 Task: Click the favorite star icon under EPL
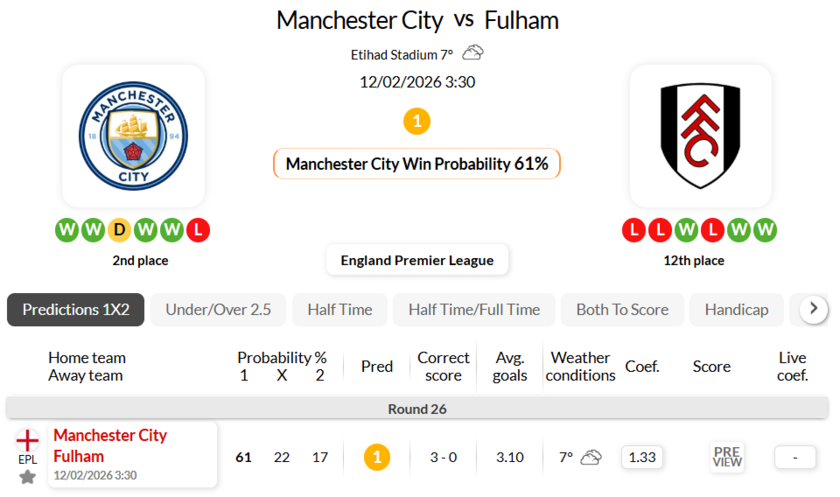27,477
